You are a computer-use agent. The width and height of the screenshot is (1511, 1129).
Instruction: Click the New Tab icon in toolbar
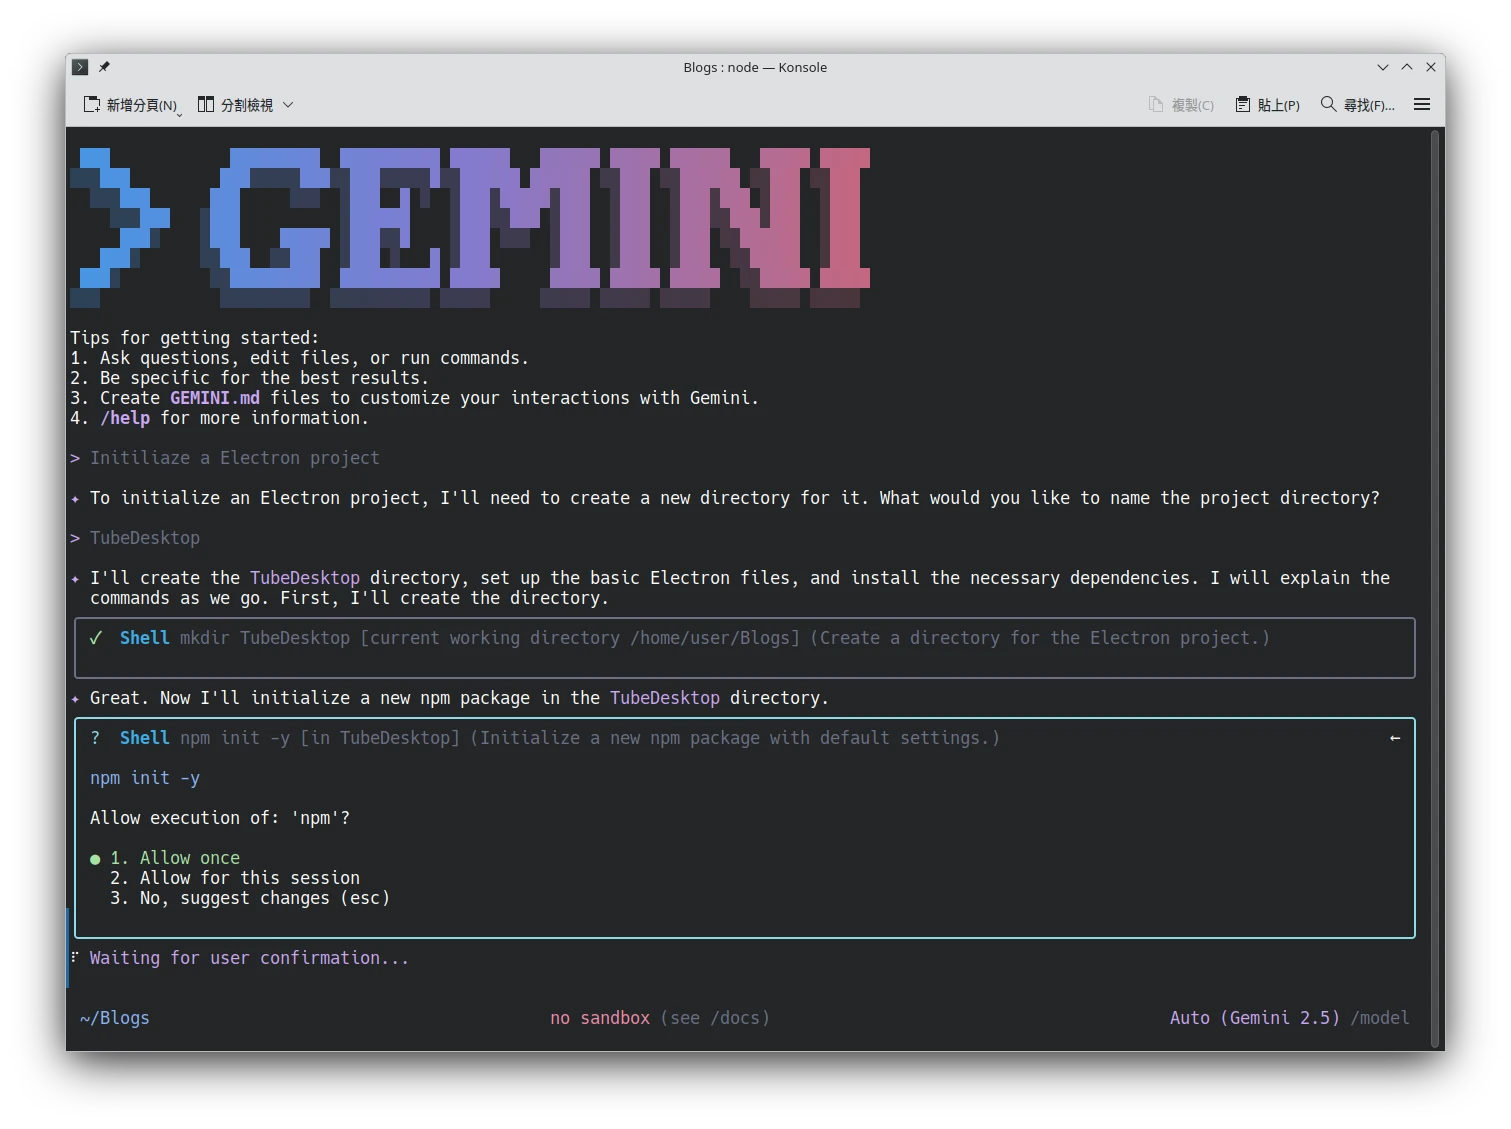pyautogui.click(x=92, y=105)
